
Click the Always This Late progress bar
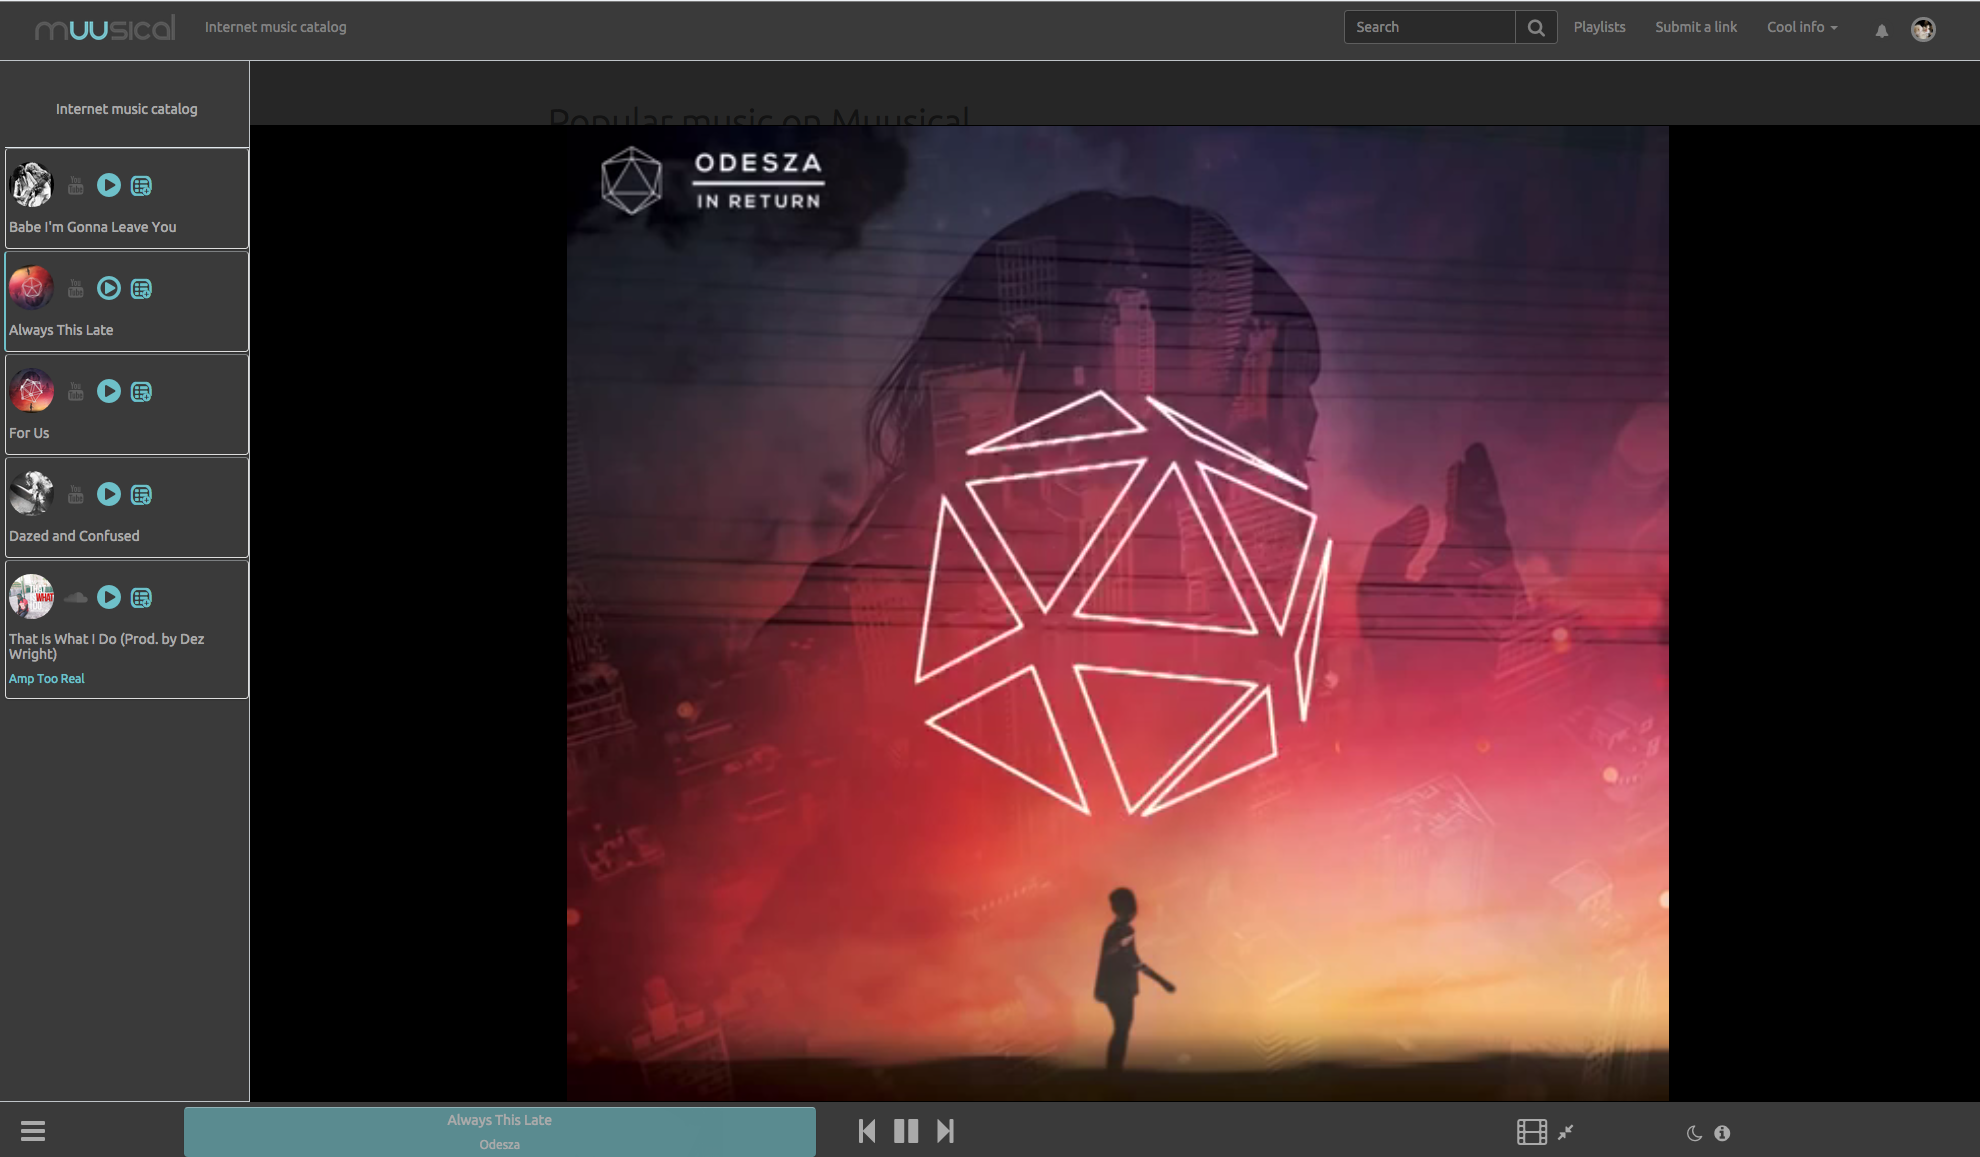(x=499, y=1131)
